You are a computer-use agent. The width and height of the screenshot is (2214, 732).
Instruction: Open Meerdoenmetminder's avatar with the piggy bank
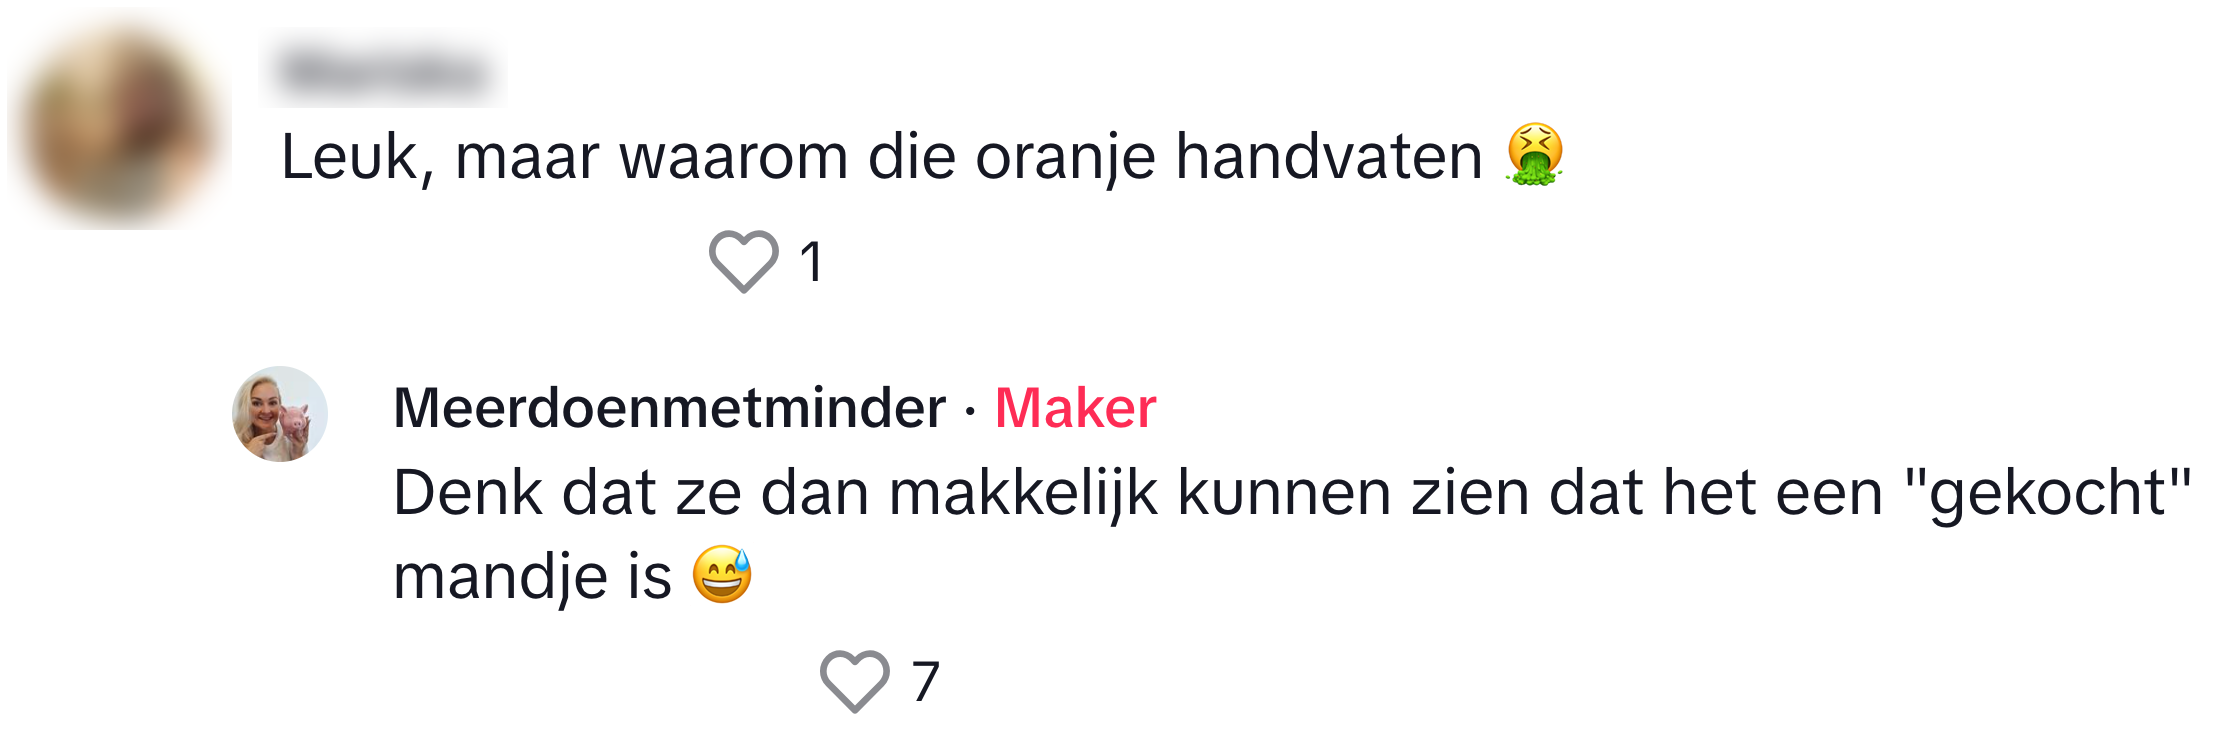tap(280, 414)
